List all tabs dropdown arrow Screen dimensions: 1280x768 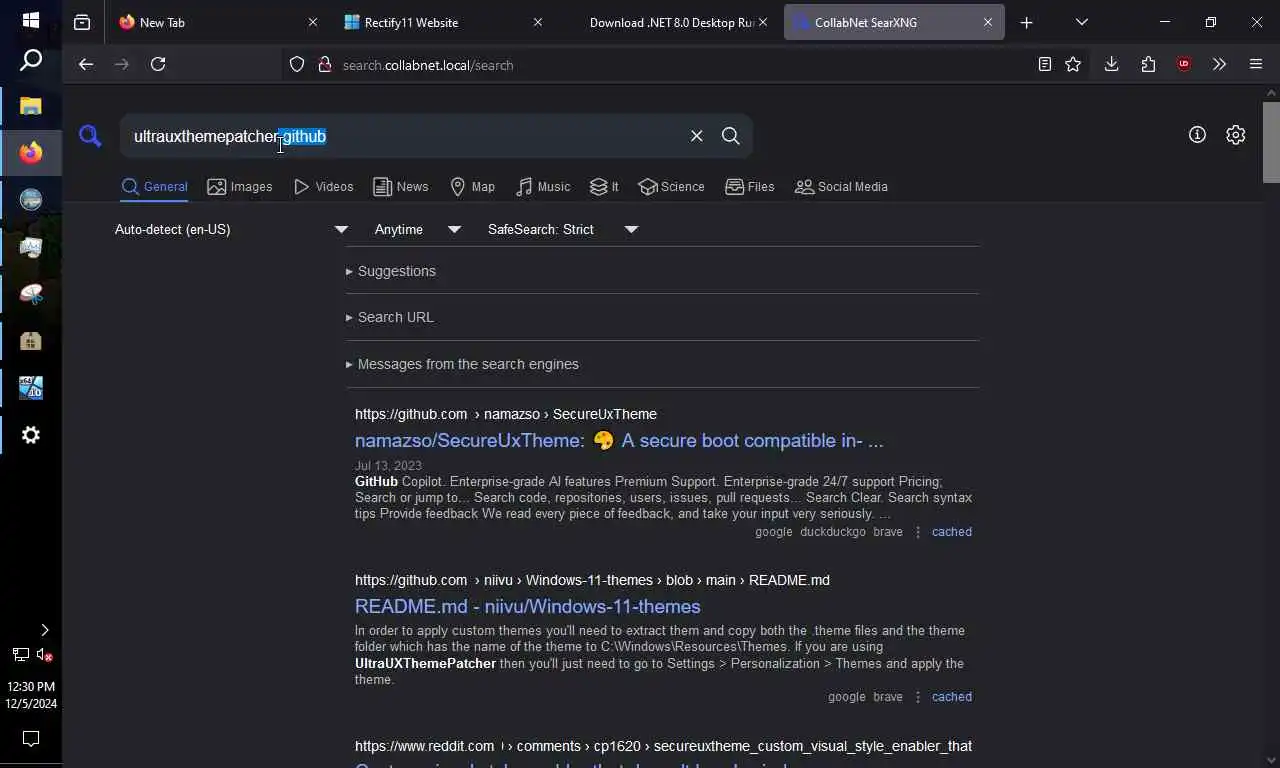tap(1081, 22)
